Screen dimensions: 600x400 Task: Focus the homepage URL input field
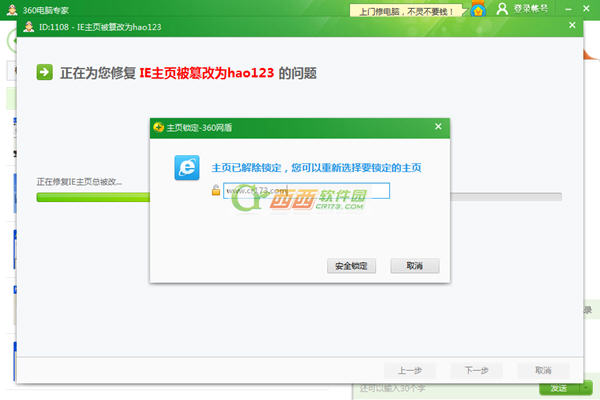tap(306, 191)
